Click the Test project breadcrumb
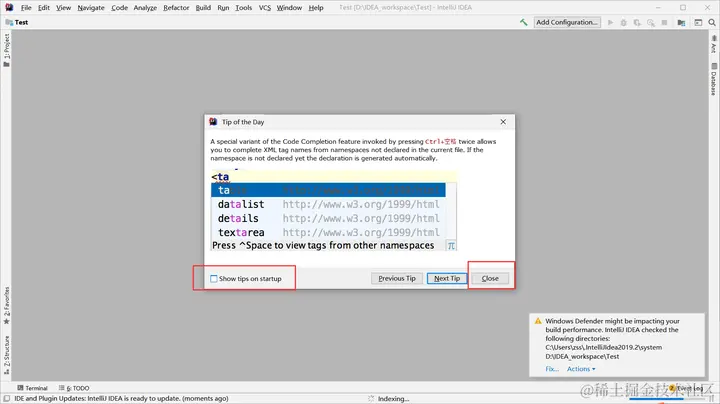The width and height of the screenshot is (720, 404). [x=17, y=22]
